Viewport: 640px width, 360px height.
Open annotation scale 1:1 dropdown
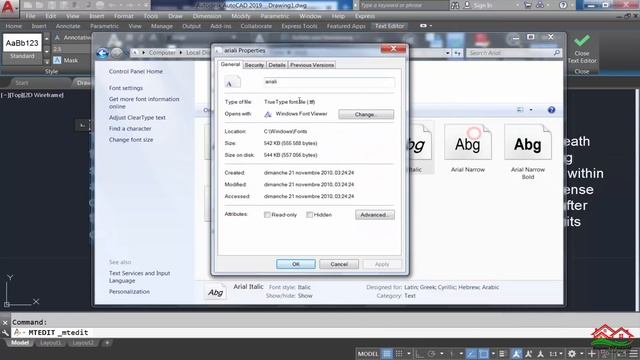(x=556, y=353)
